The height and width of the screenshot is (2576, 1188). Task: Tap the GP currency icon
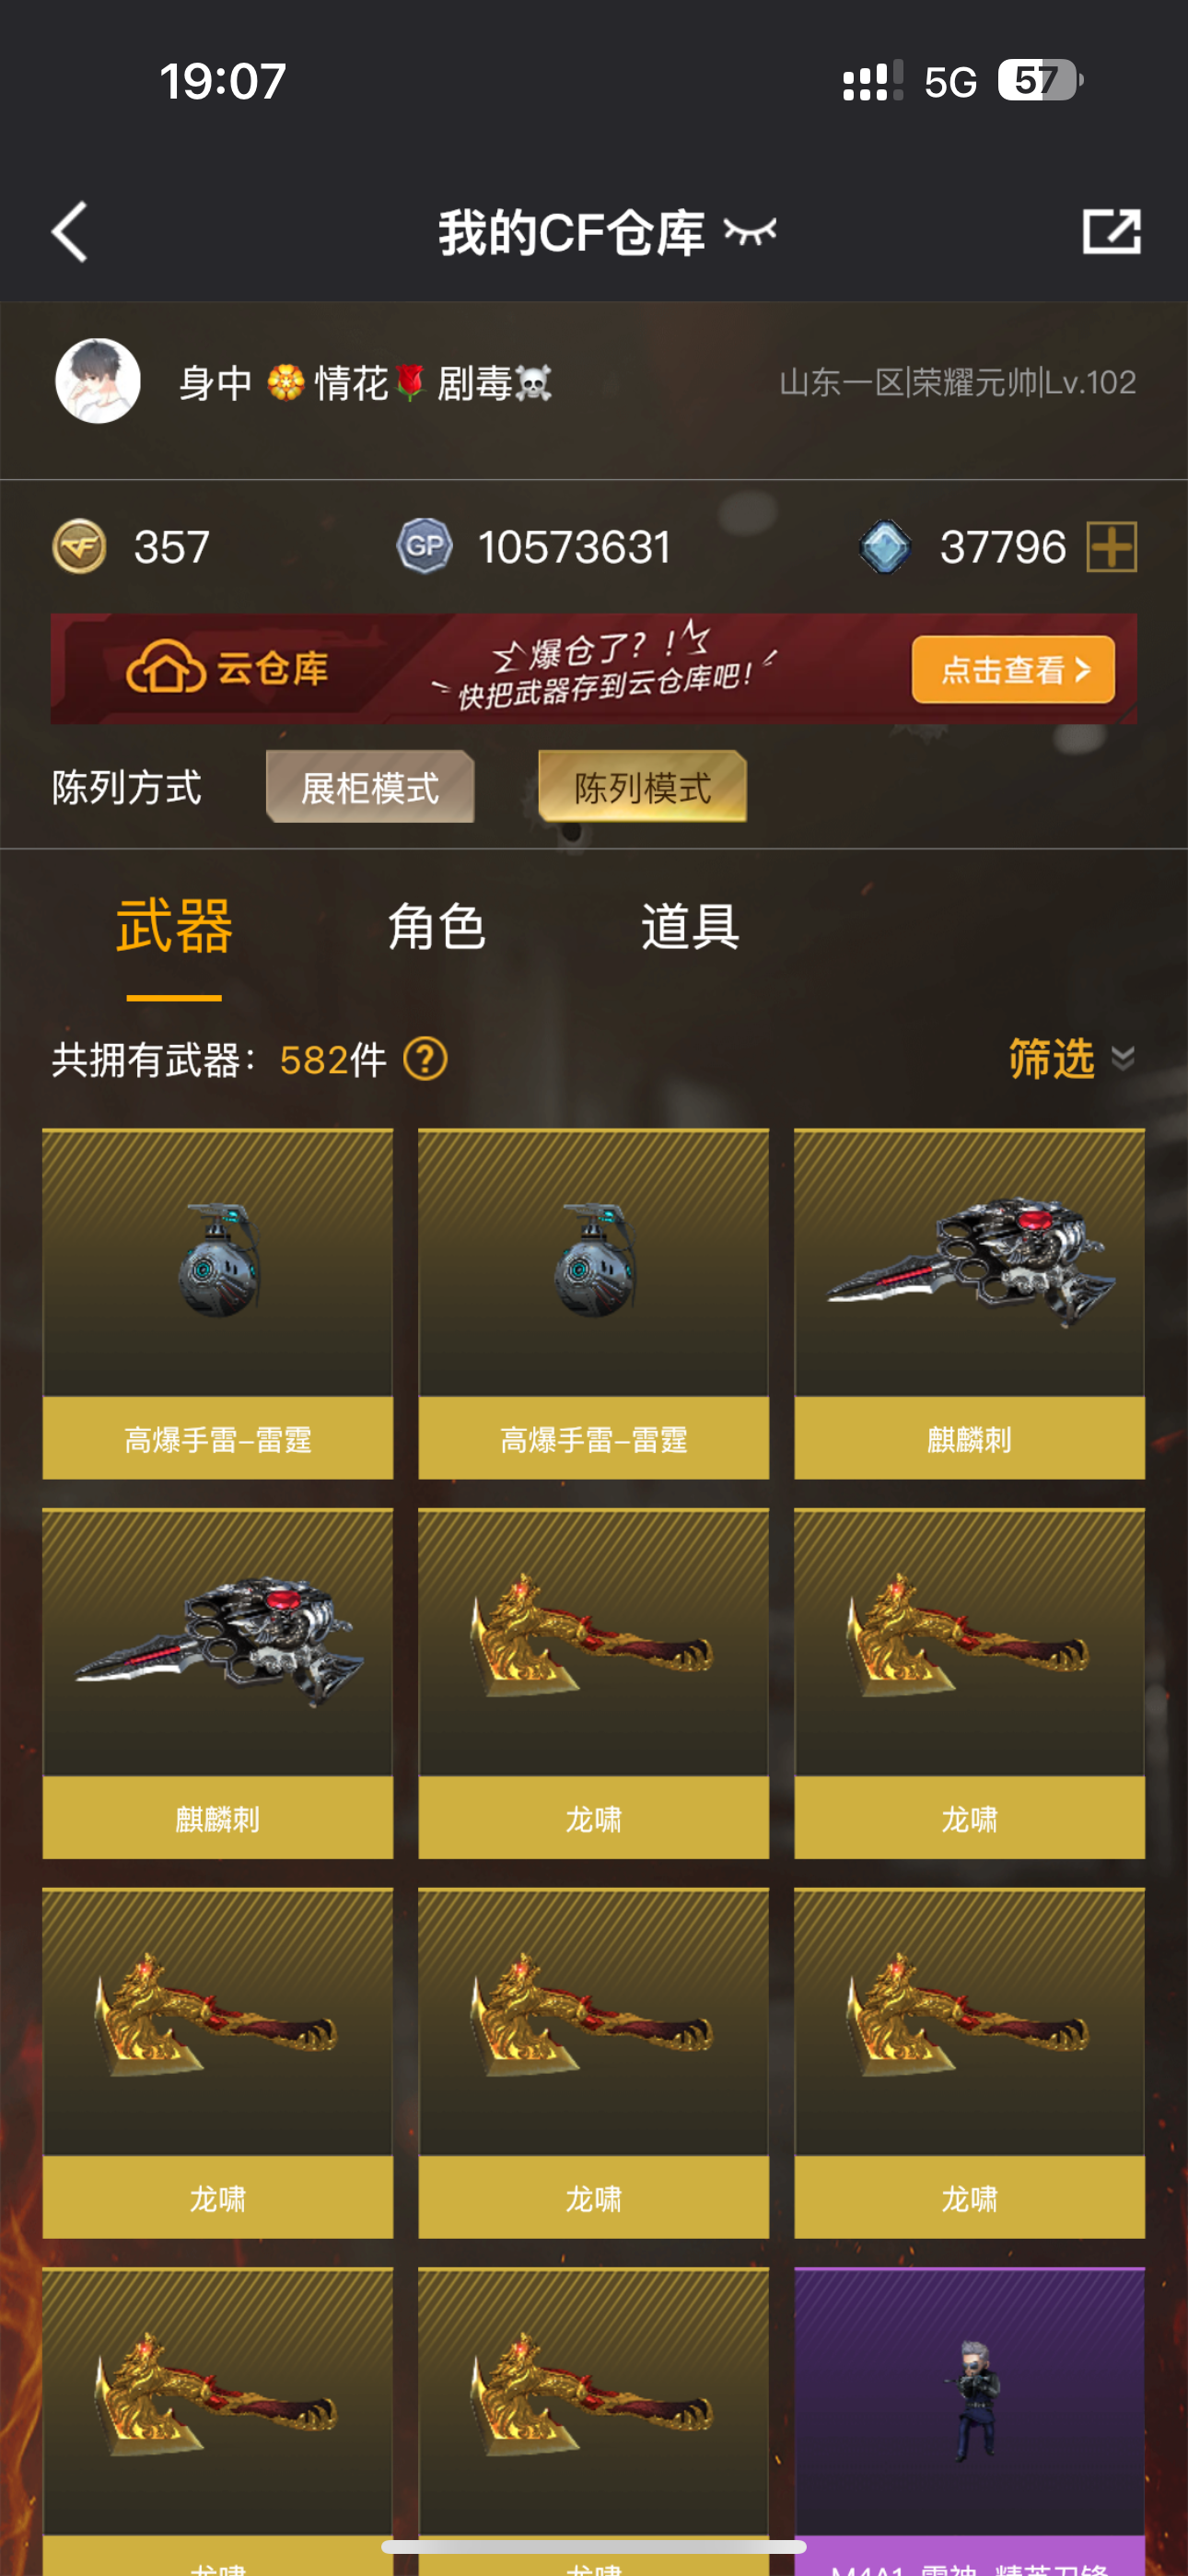pyautogui.click(x=425, y=547)
